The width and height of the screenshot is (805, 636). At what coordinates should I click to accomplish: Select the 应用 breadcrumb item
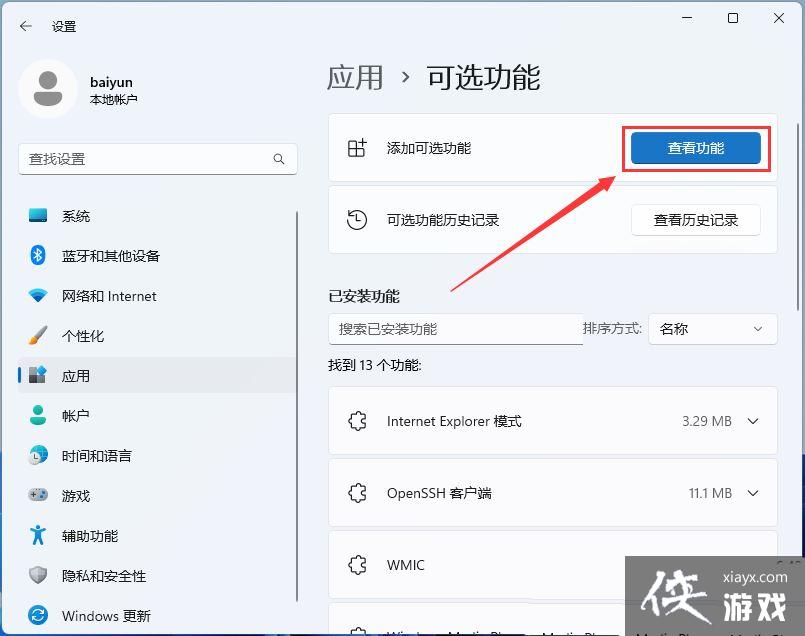[356, 78]
